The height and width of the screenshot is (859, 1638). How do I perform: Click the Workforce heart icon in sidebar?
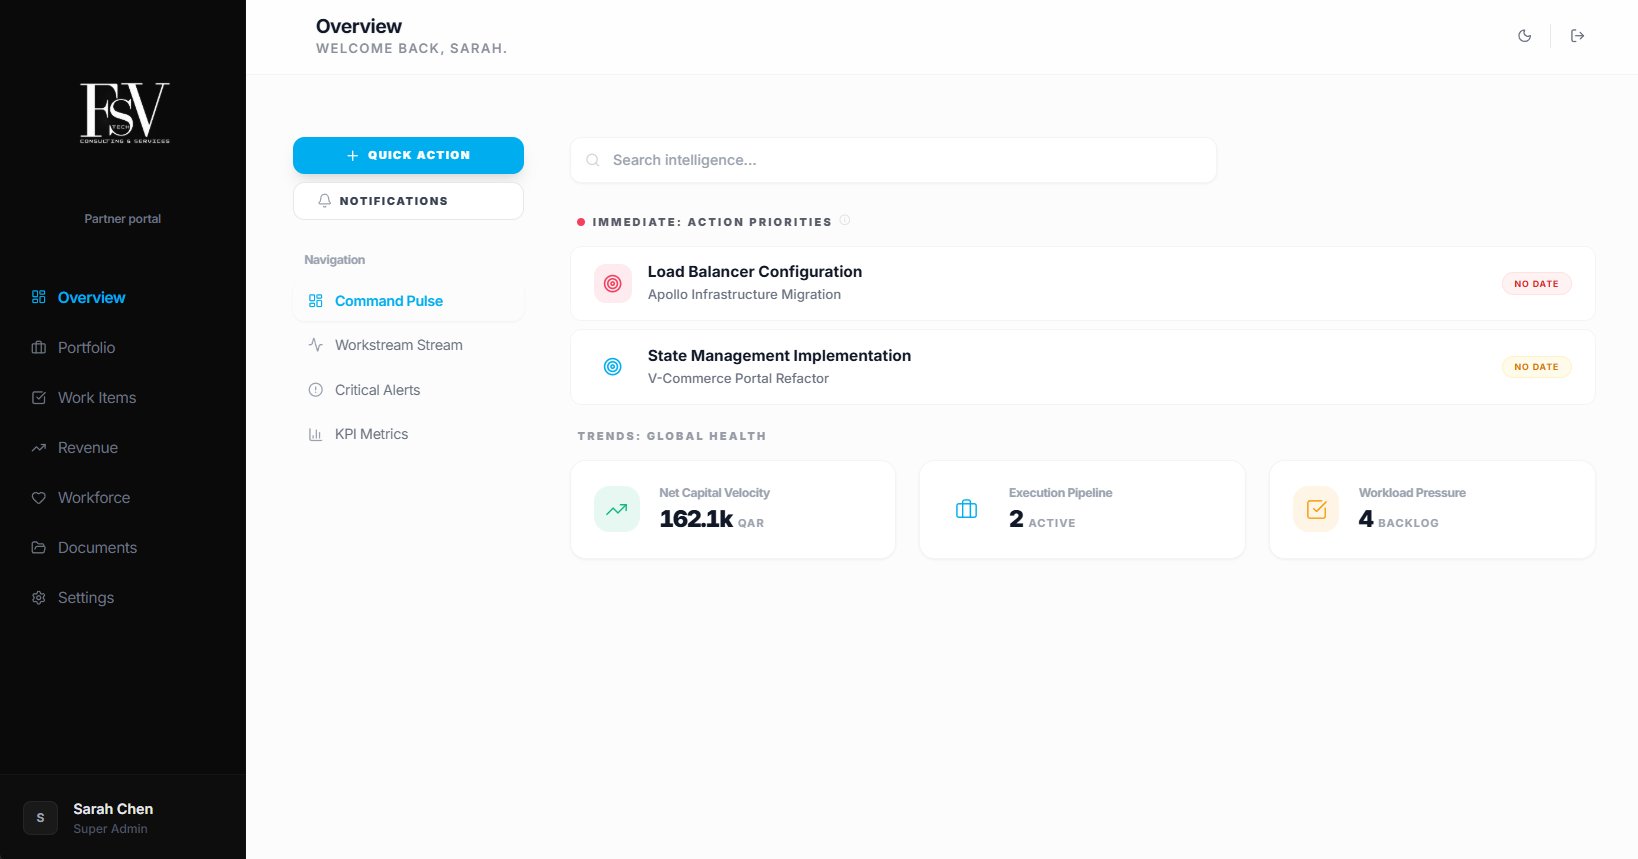(39, 497)
